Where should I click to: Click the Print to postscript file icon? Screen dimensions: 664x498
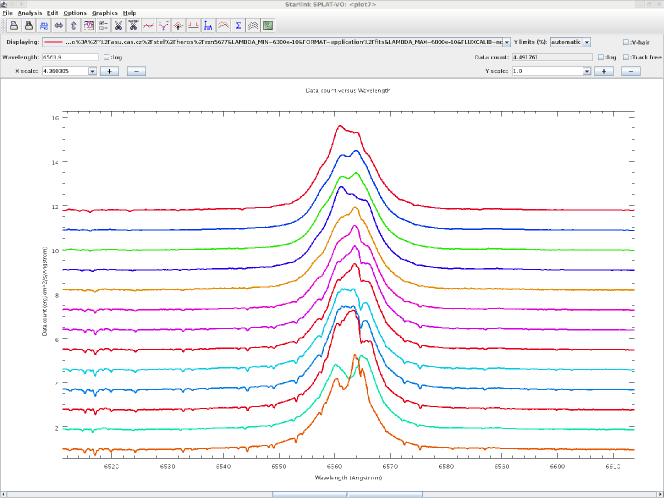point(29,26)
